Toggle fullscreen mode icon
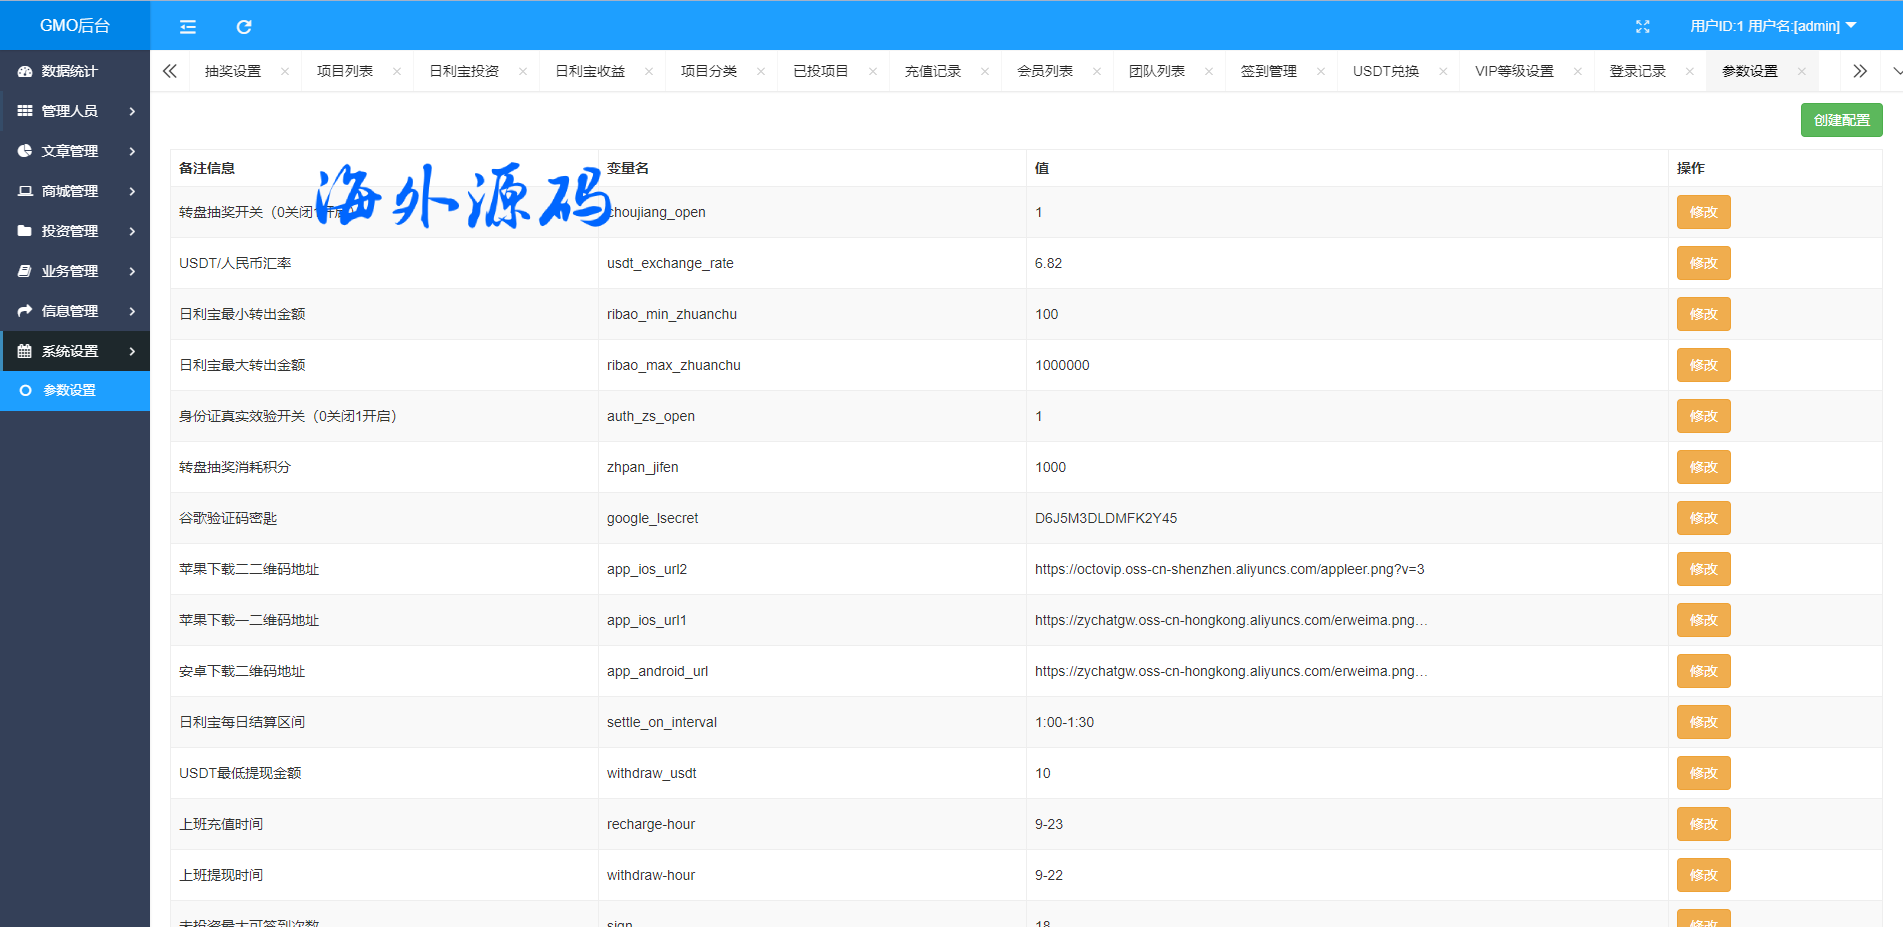 tap(1642, 27)
